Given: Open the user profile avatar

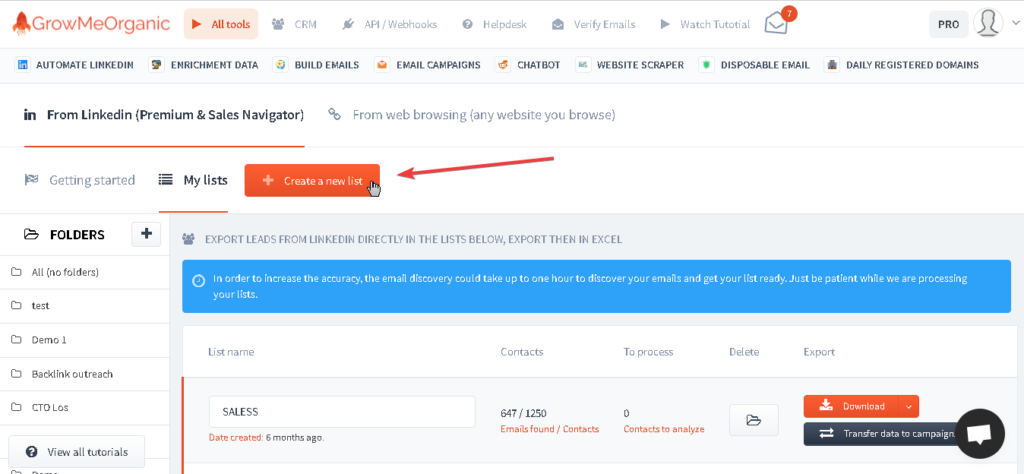Looking at the screenshot, I should (988, 23).
